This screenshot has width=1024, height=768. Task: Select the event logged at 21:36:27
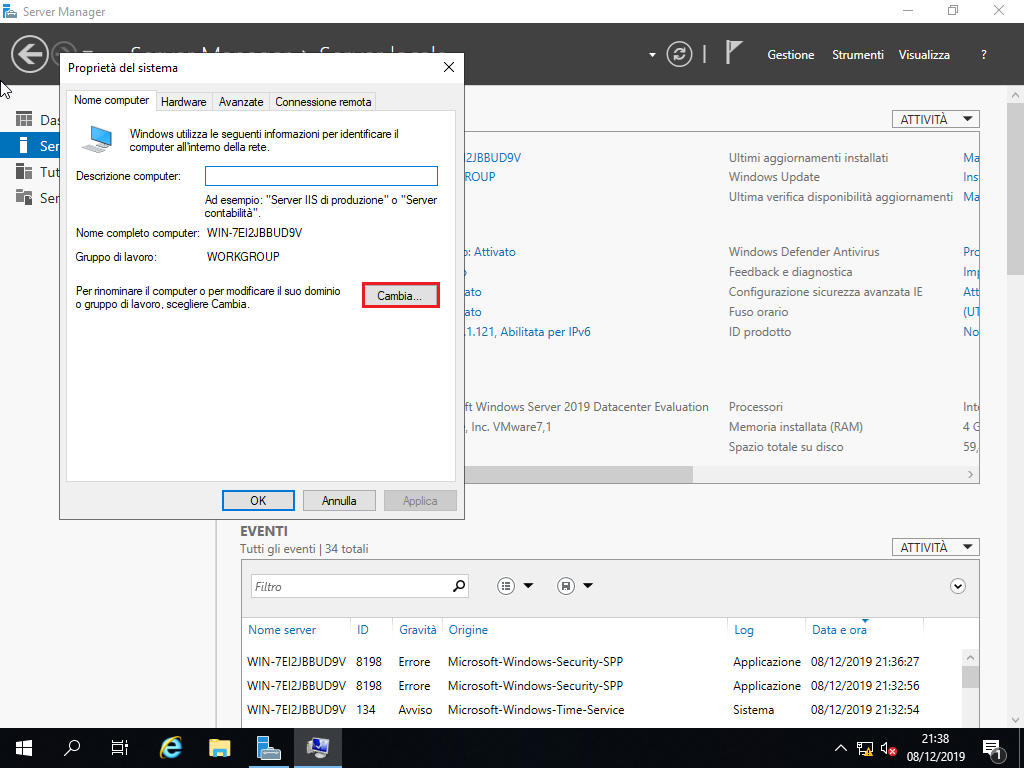[x=601, y=662]
